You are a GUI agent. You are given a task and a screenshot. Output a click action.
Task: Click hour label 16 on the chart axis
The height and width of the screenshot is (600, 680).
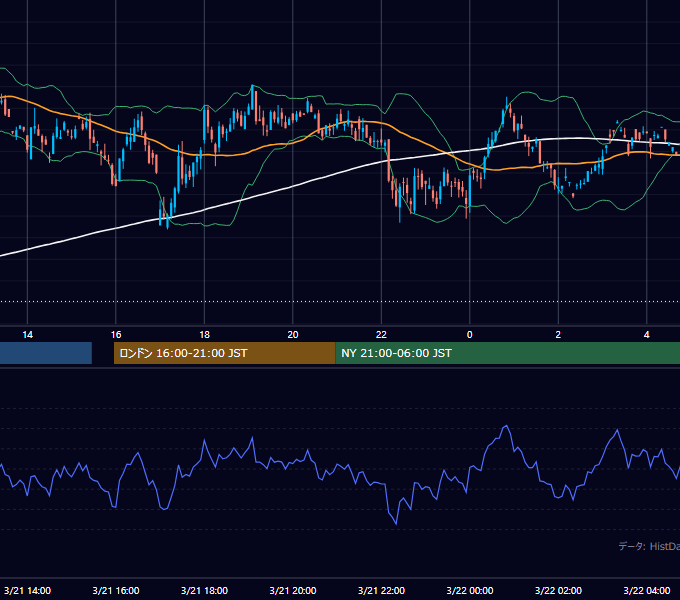coord(116,335)
